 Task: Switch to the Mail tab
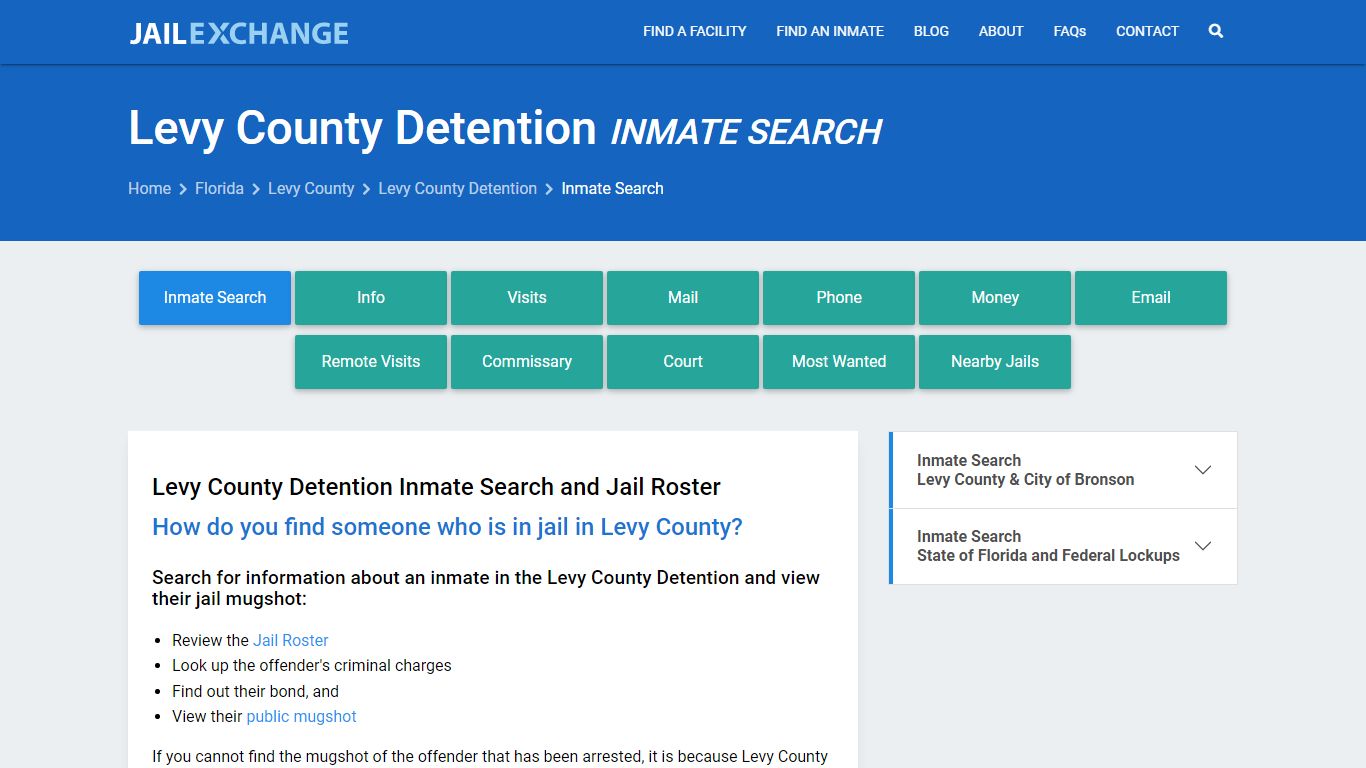(683, 298)
